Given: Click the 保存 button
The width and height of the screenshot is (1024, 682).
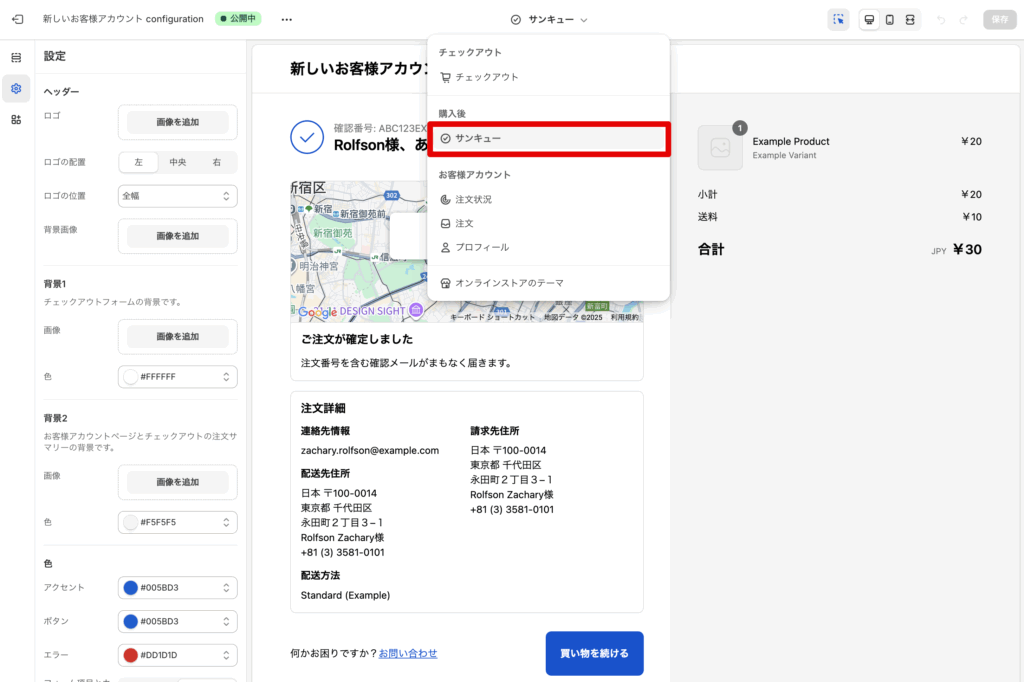Looking at the screenshot, I should [x=1000, y=20].
